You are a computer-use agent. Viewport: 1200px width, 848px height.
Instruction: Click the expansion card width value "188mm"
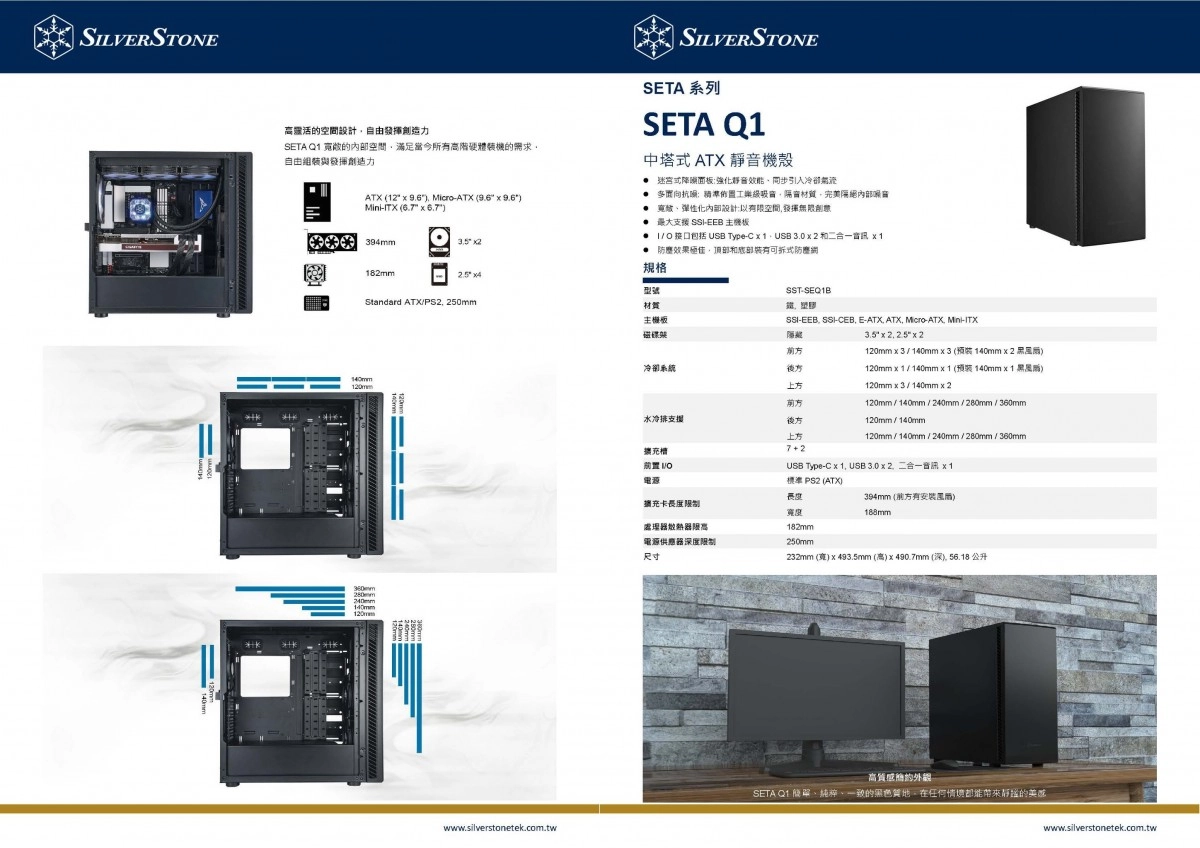pos(878,512)
